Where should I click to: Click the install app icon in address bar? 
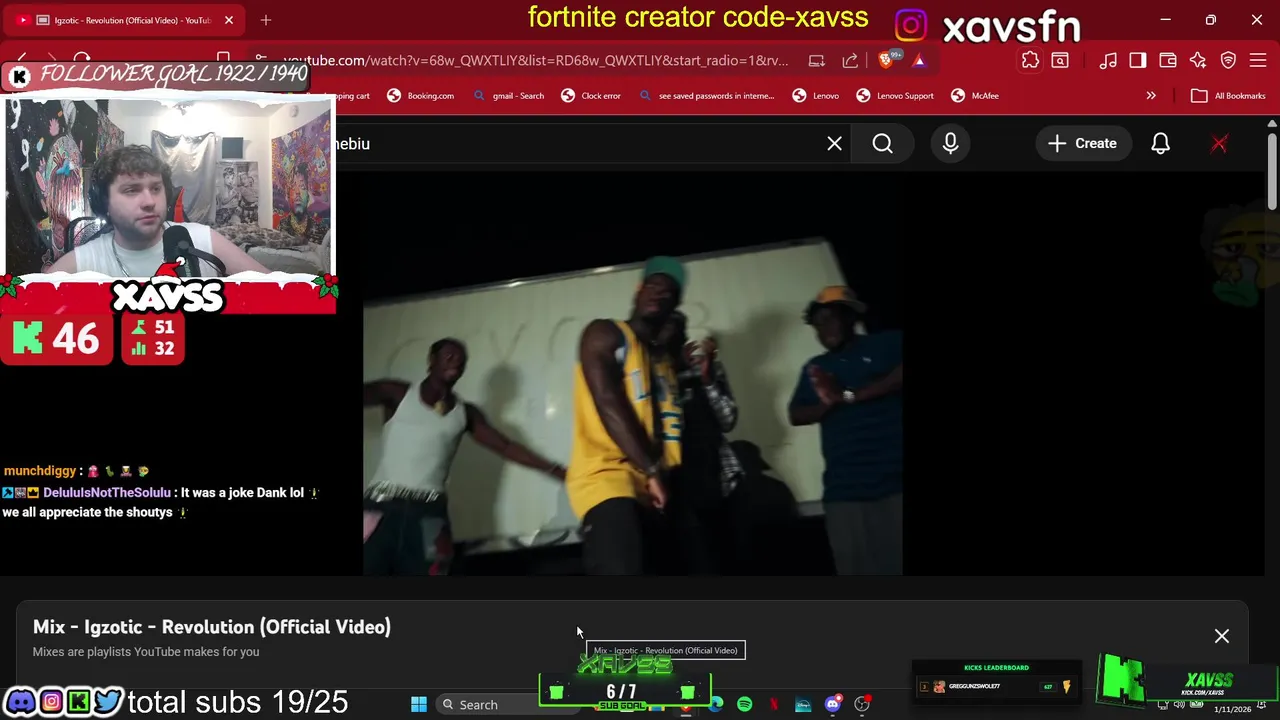click(x=817, y=61)
